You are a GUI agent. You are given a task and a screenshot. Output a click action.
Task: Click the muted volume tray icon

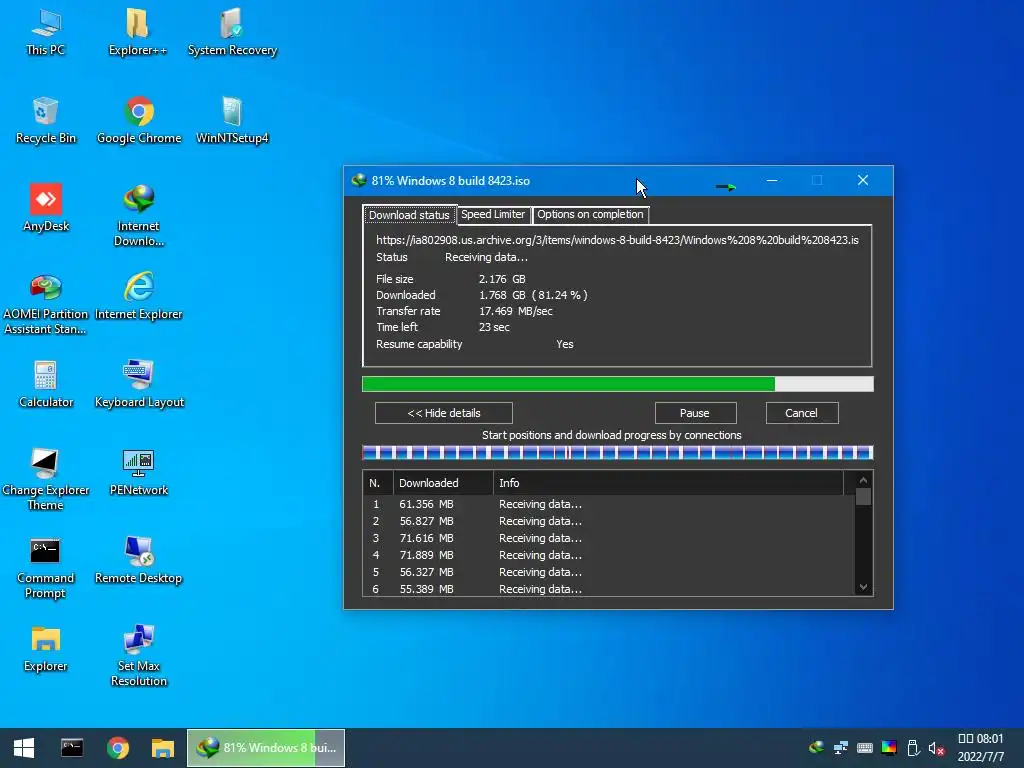pyautogui.click(x=936, y=748)
